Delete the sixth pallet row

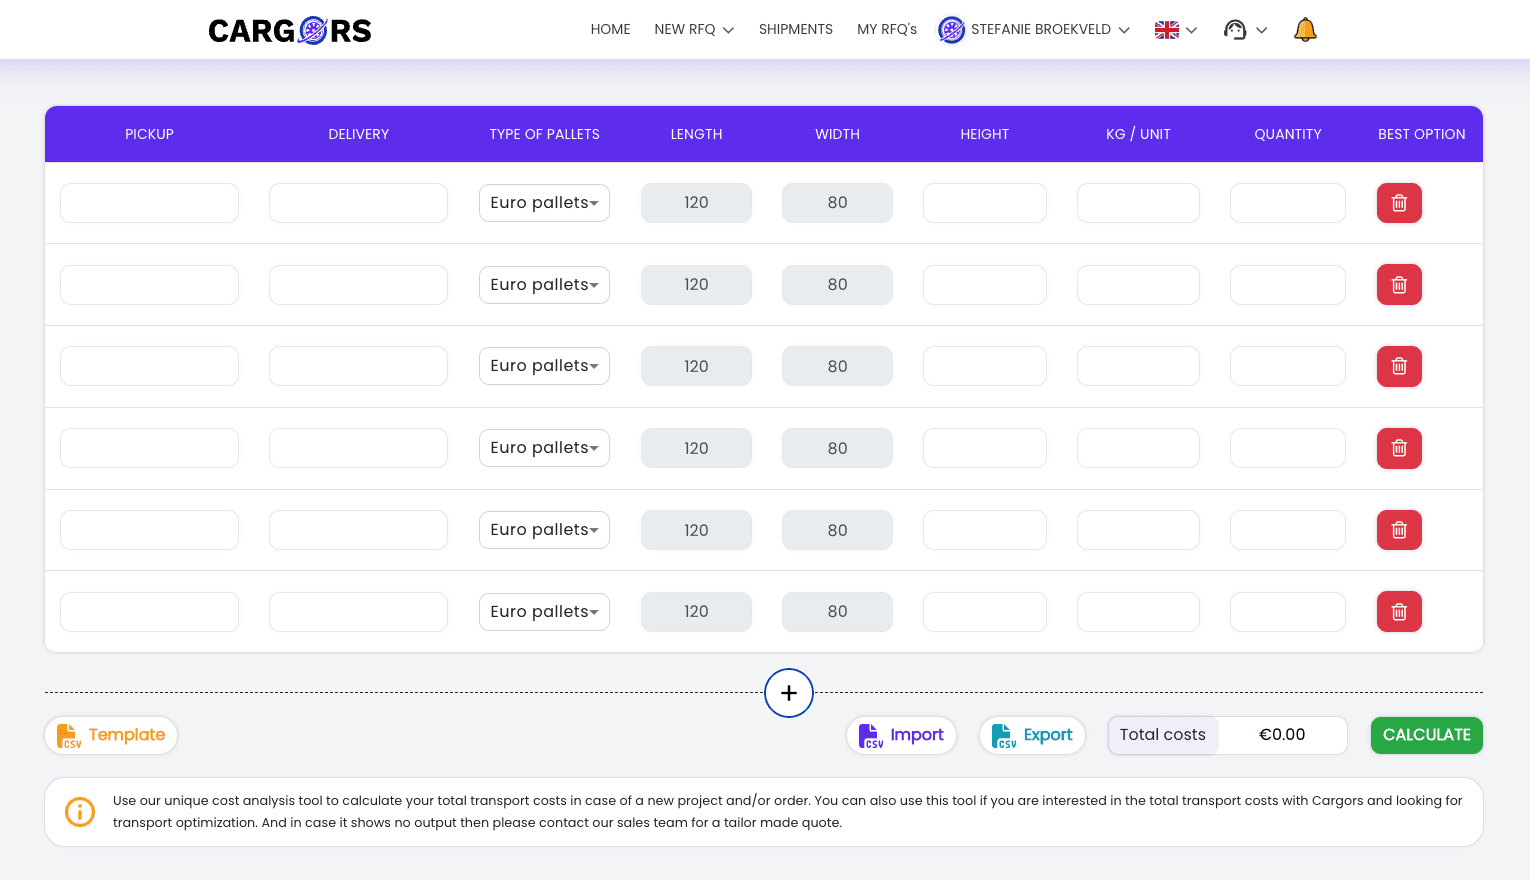[1399, 612]
